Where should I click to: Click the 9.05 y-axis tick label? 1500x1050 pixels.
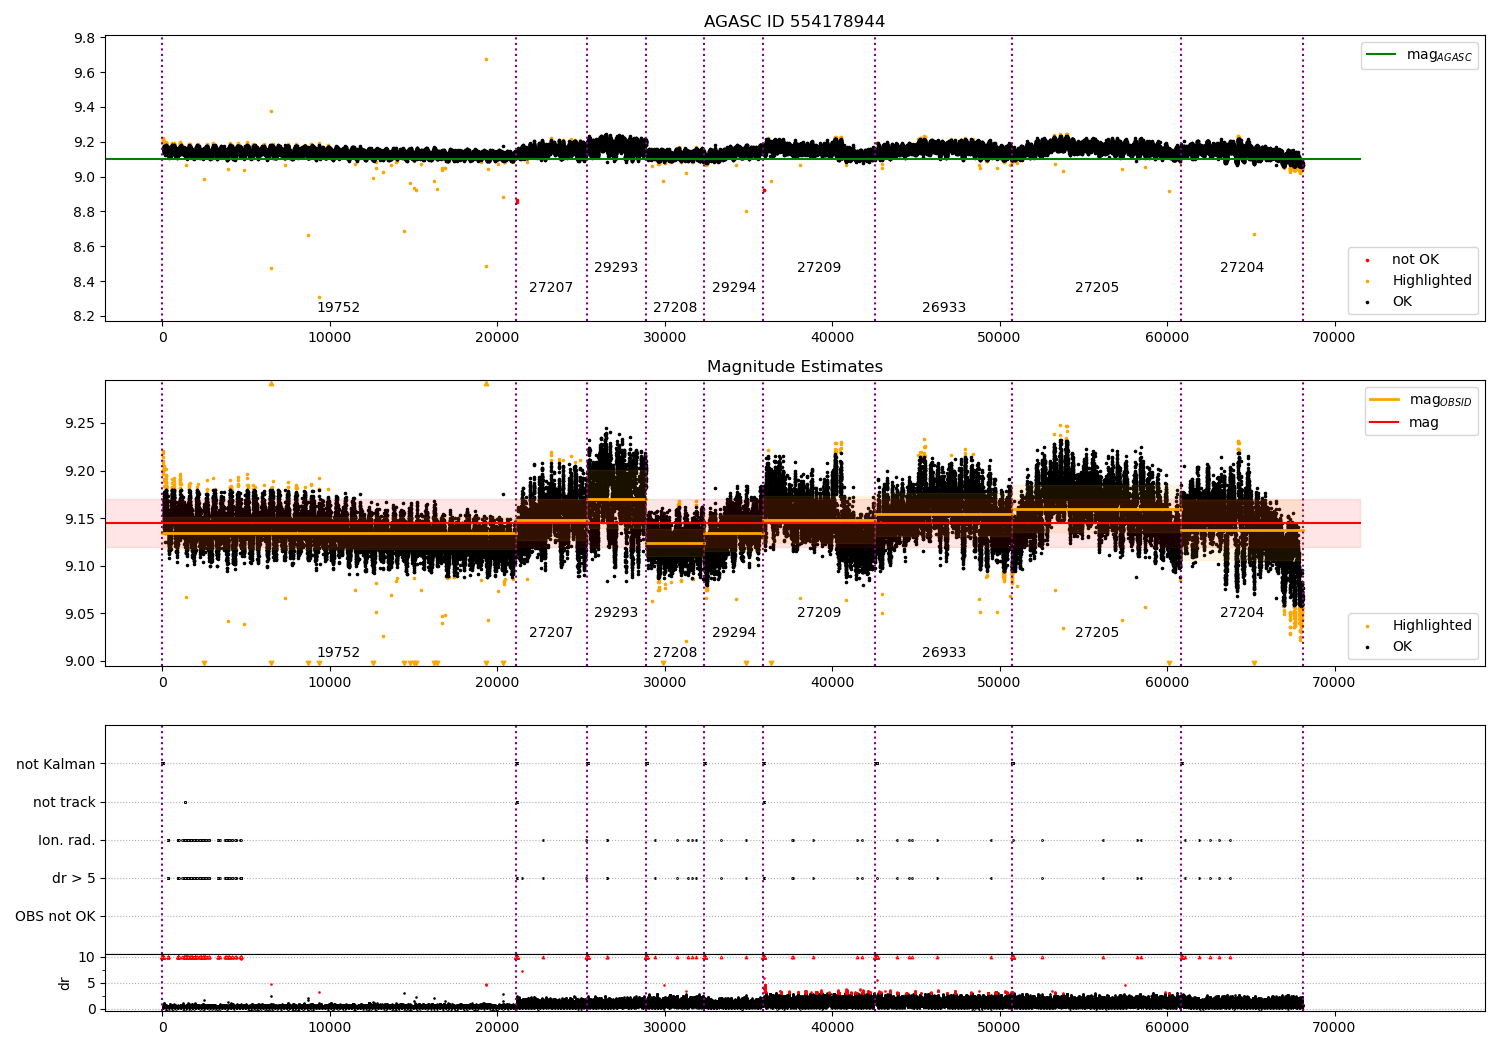[81, 614]
